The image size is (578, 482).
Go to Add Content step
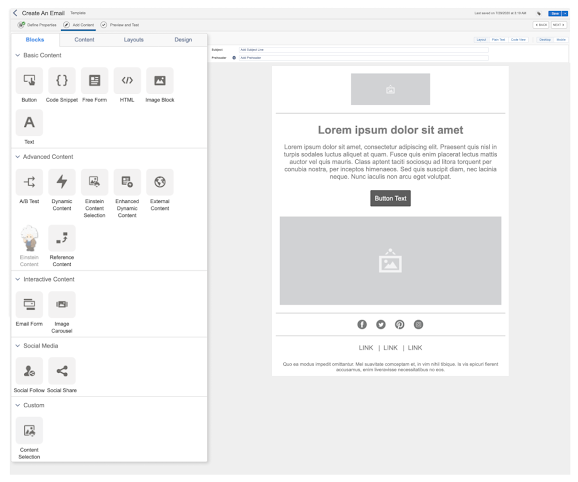79,25
